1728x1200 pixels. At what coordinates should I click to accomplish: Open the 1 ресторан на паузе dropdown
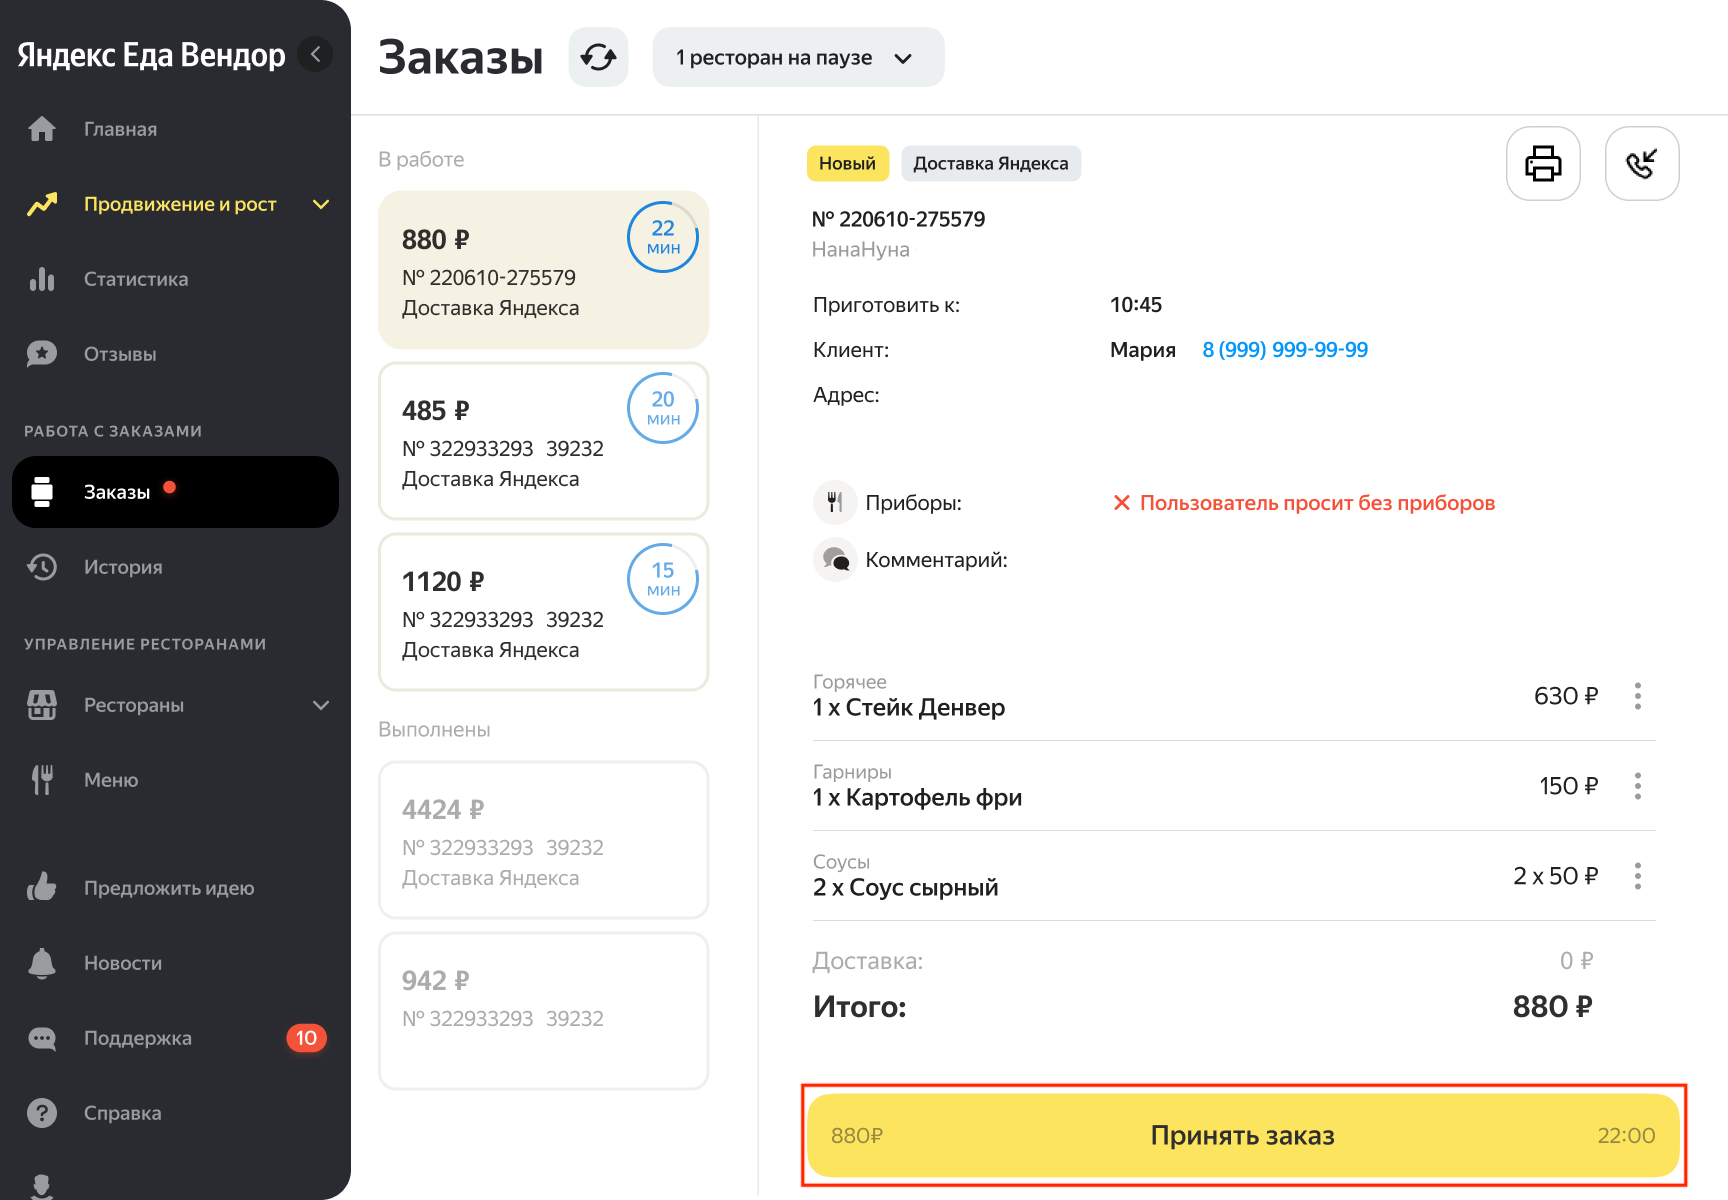[797, 57]
